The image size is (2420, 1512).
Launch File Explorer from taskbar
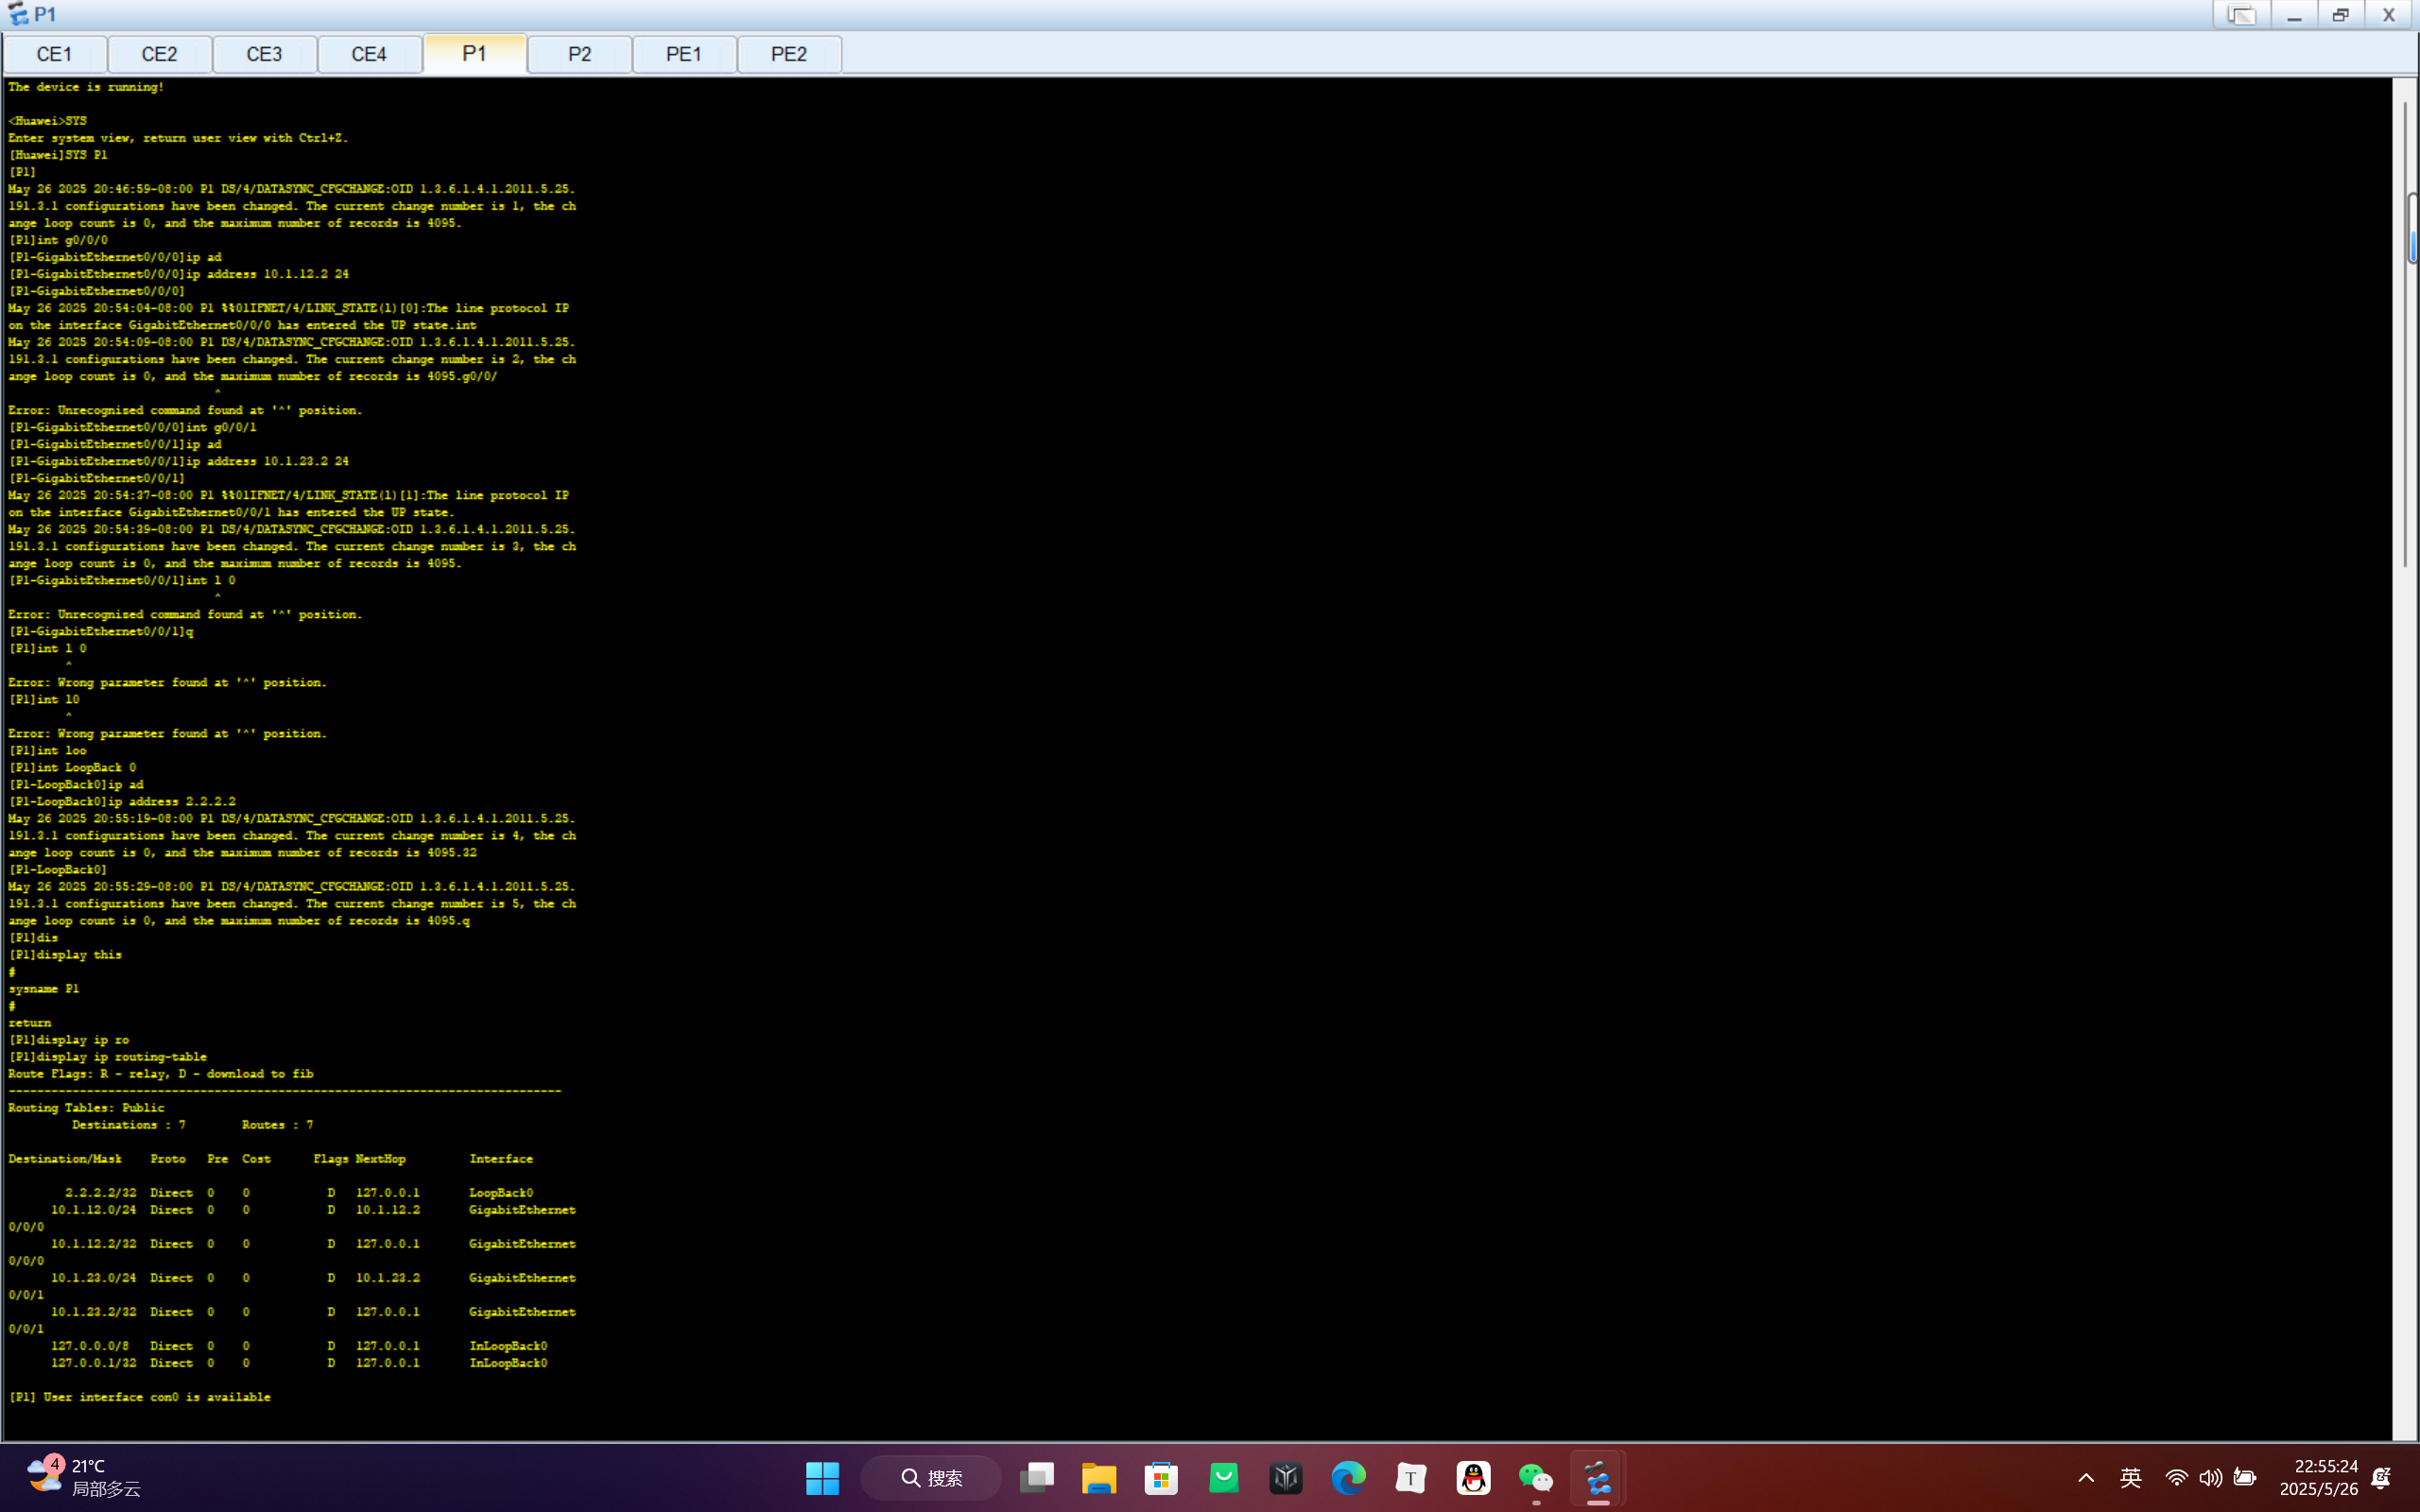pos(1098,1478)
